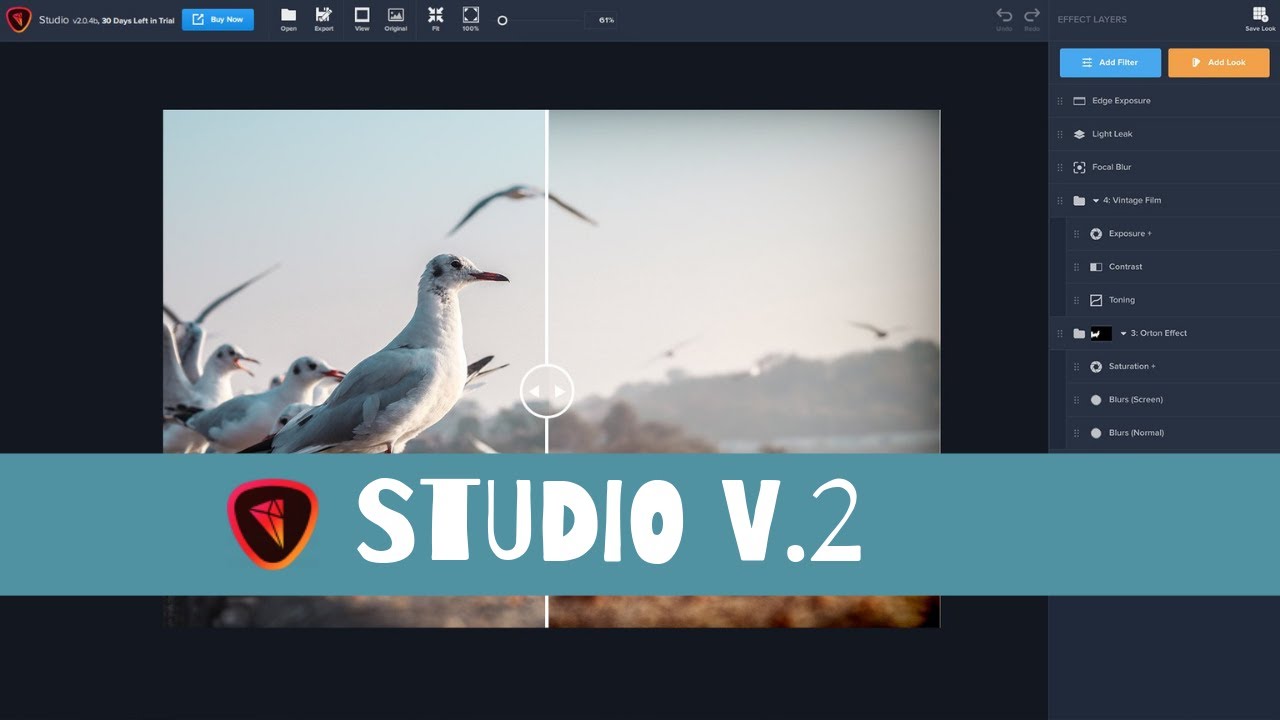1280x720 pixels.
Task: Select the "Light Leak" layer label
Action: tap(1112, 134)
